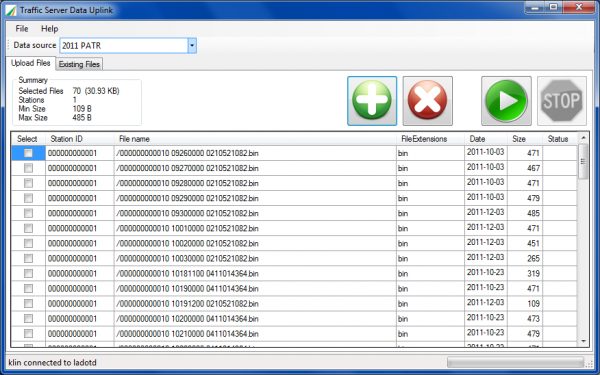Sort by the Date column header
The height and width of the screenshot is (375, 600).
point(486,139)
